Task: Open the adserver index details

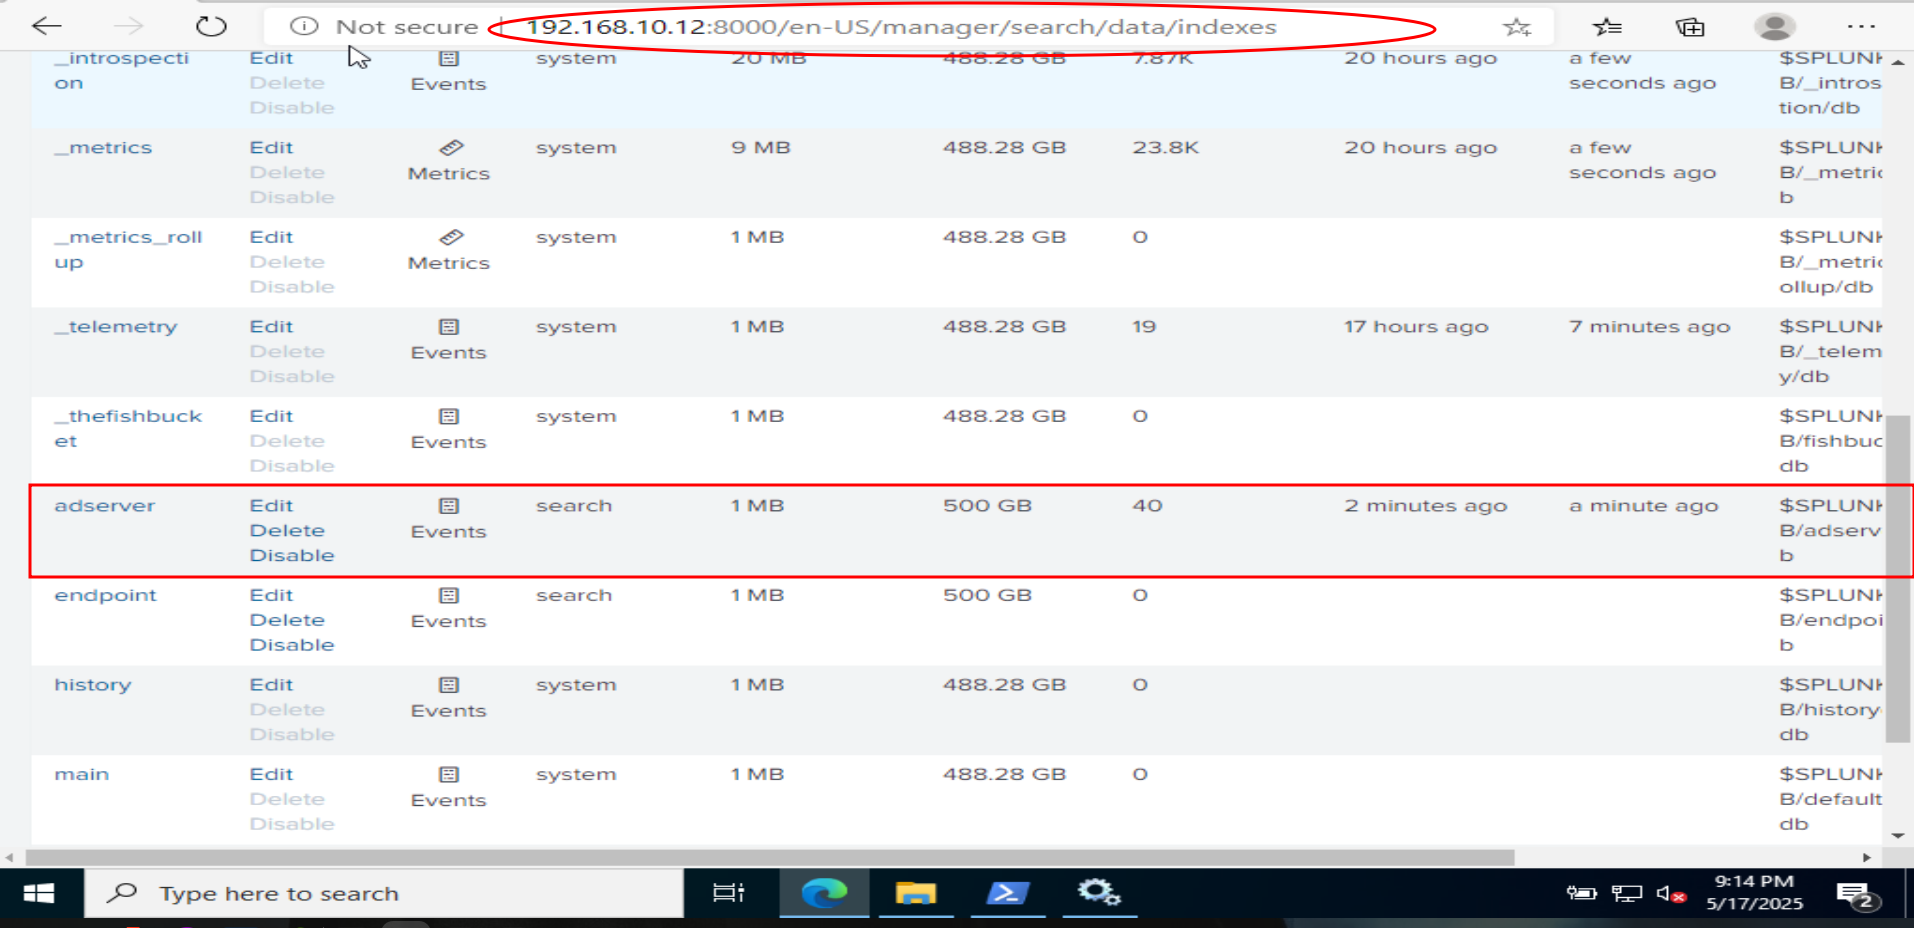Action: click(x=104, y=505)
